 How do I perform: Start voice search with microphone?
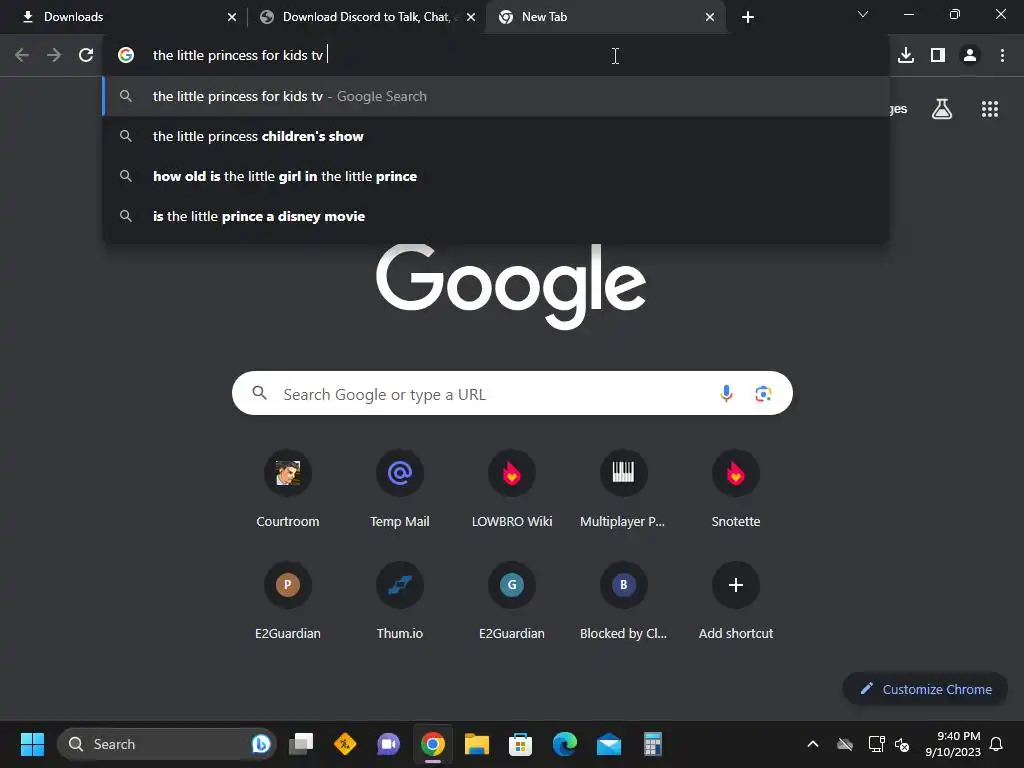[726, 394]
